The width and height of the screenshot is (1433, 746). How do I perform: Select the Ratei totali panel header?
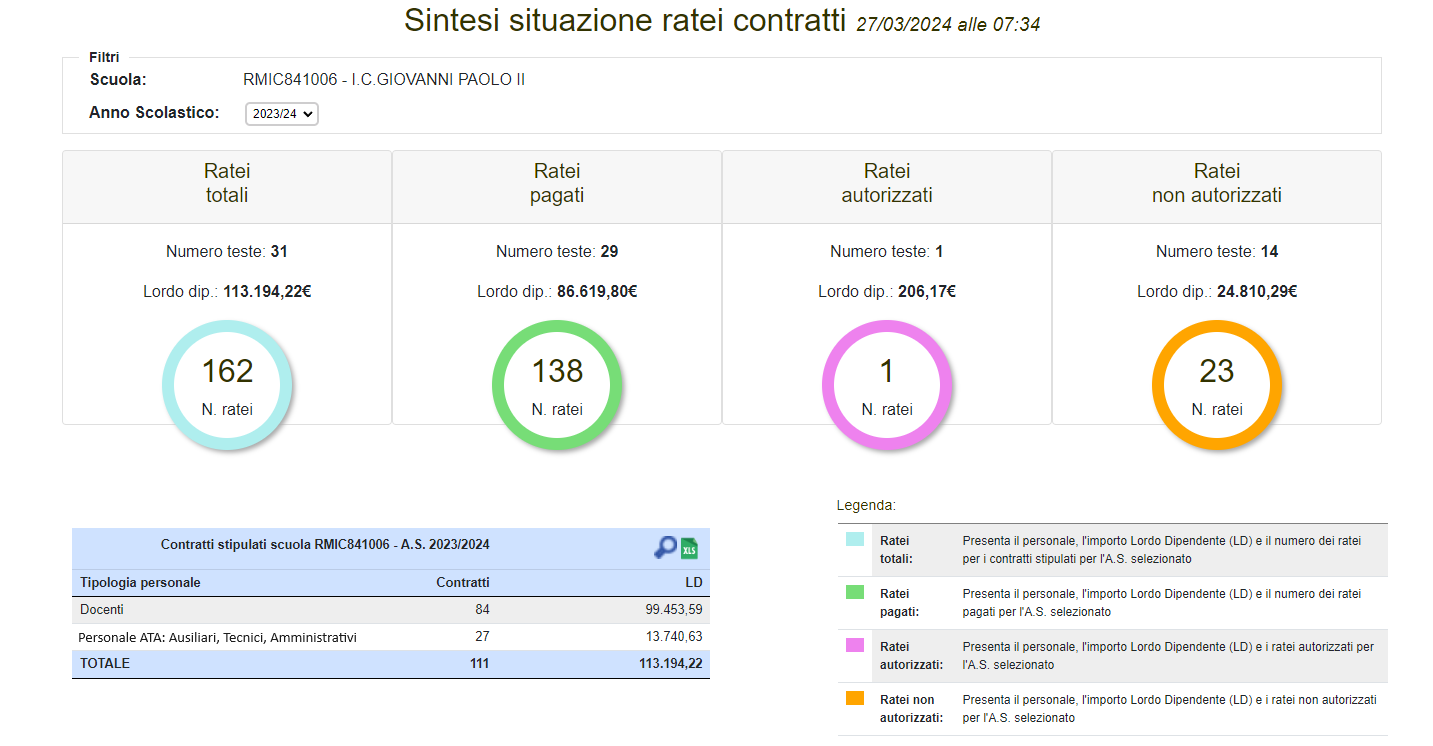[x=227, y=184]
